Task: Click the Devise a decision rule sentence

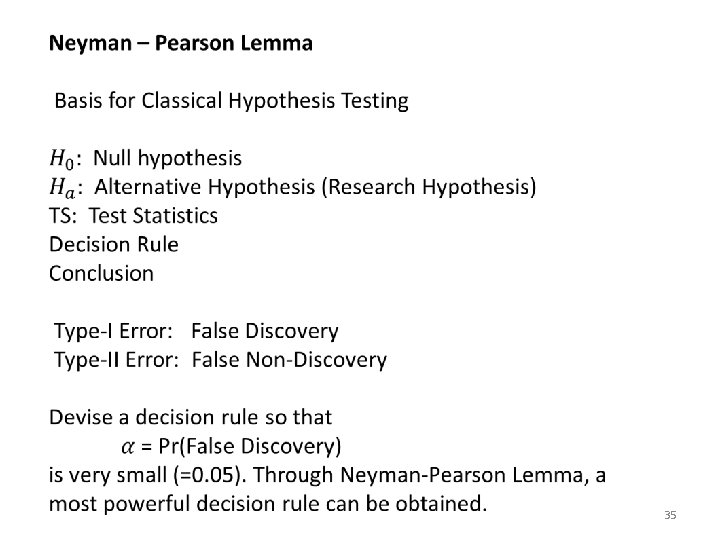Action: pos(190,417)
